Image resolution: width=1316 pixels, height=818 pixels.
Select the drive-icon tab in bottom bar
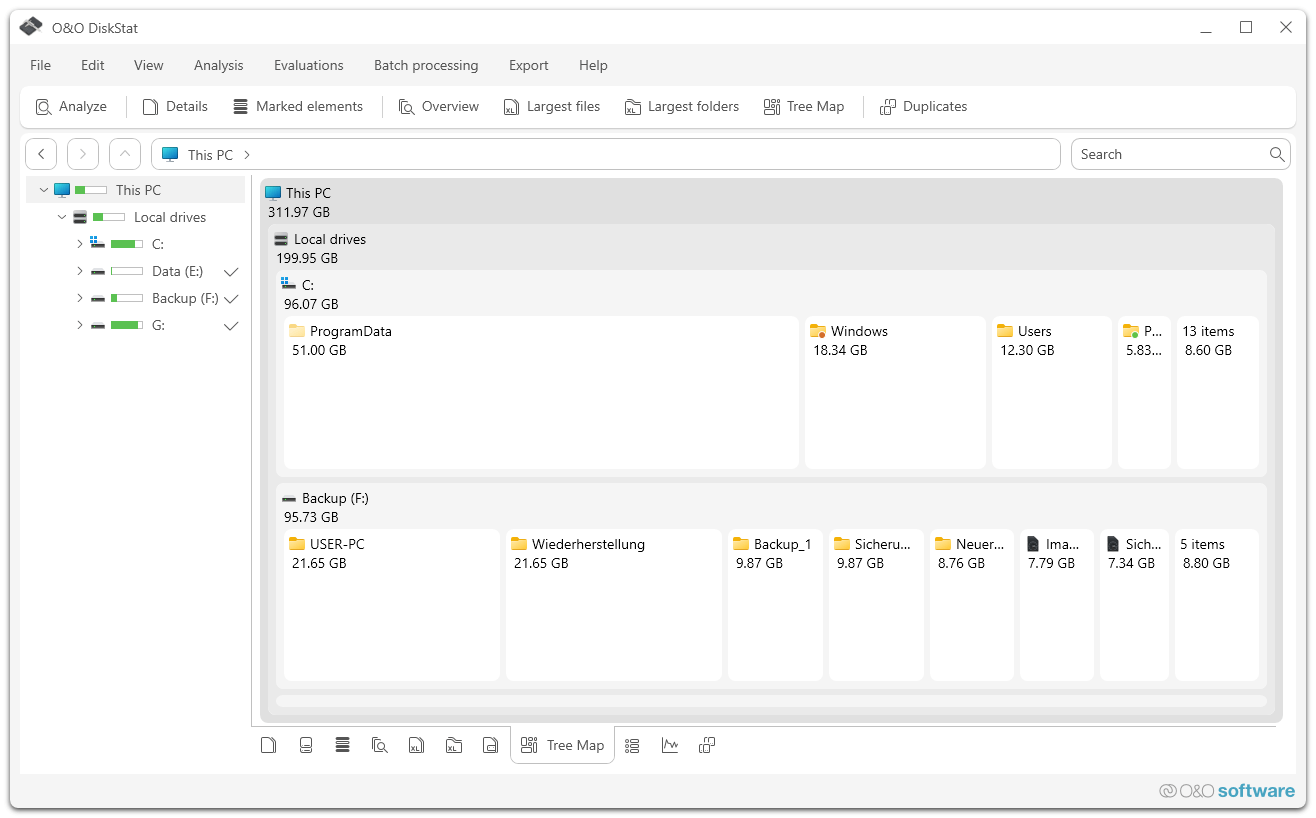[306, 745]
